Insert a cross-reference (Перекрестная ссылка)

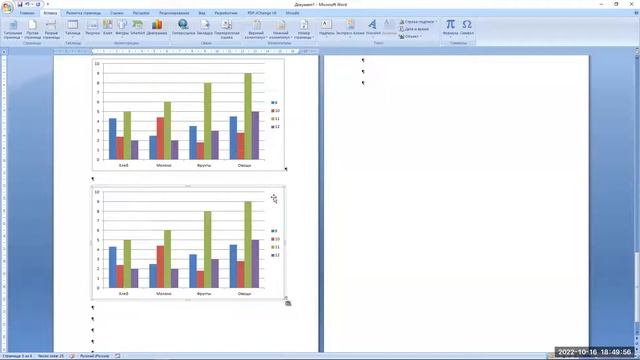[227, 29]
